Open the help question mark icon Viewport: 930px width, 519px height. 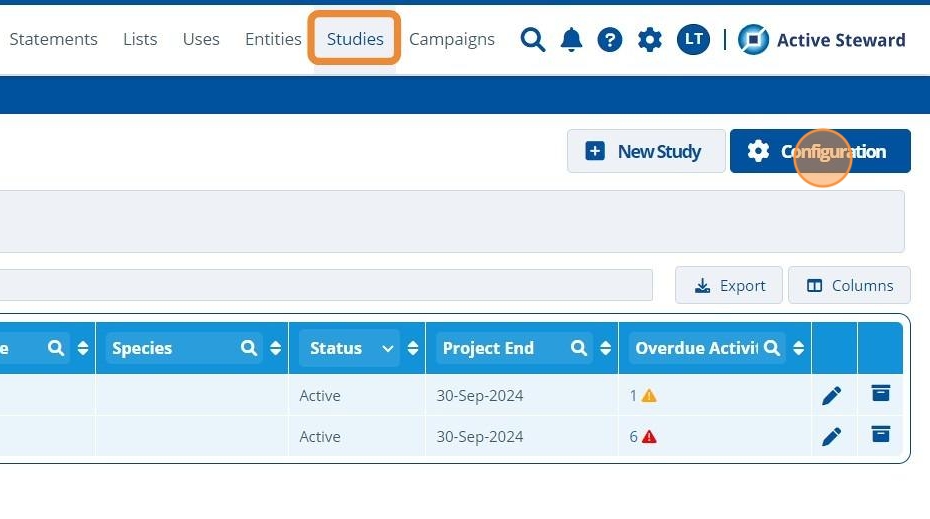click(x=610, y=40)
